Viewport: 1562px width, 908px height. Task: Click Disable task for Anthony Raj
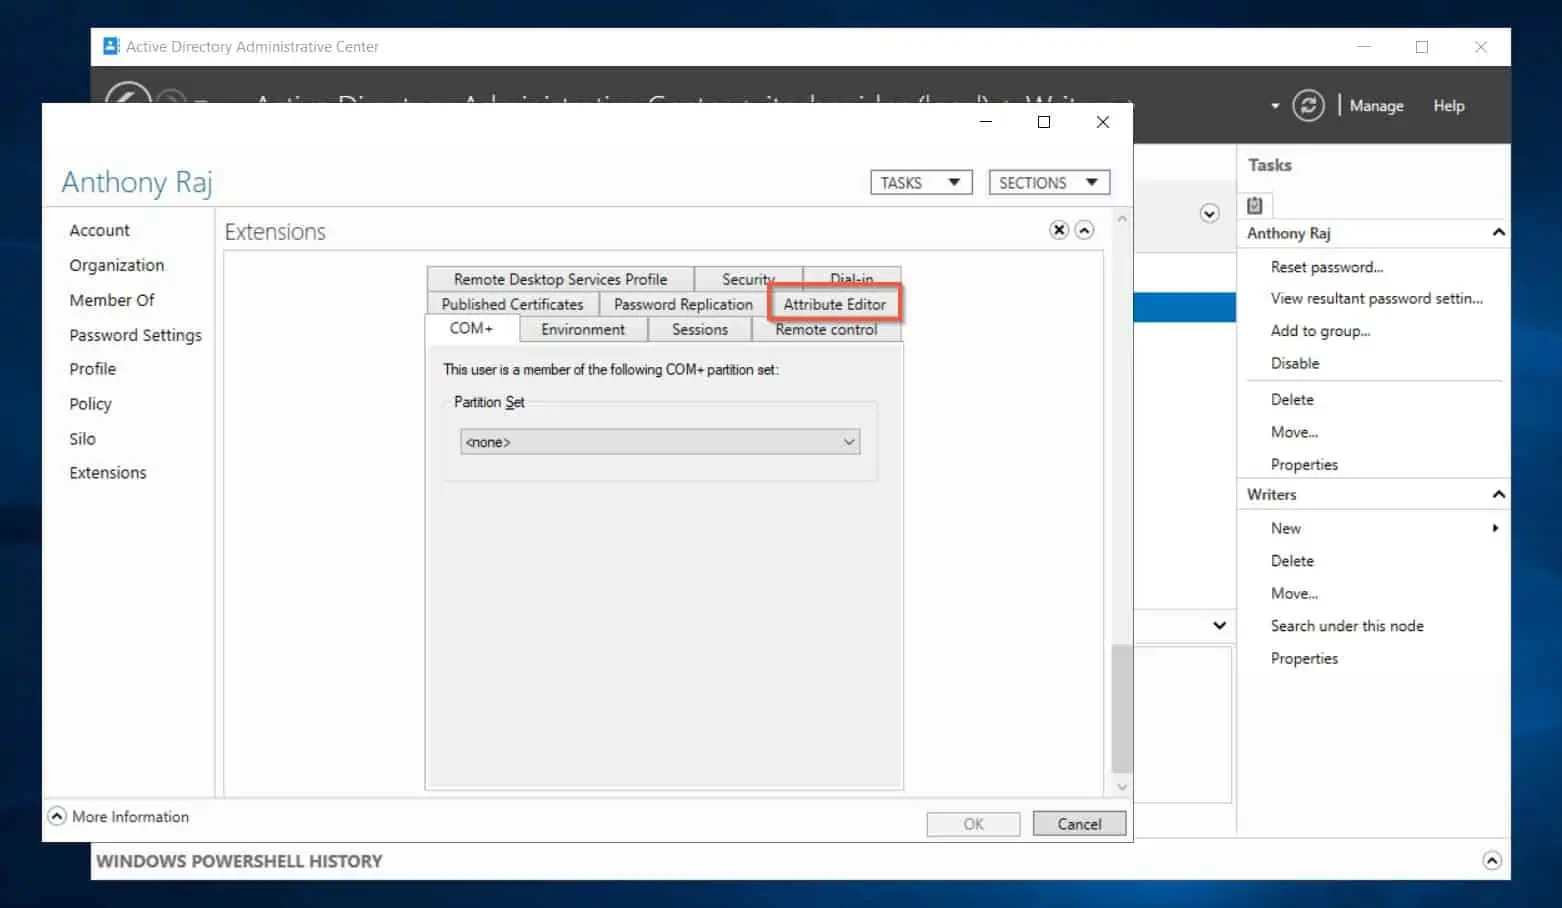[x=1295, y=363]
